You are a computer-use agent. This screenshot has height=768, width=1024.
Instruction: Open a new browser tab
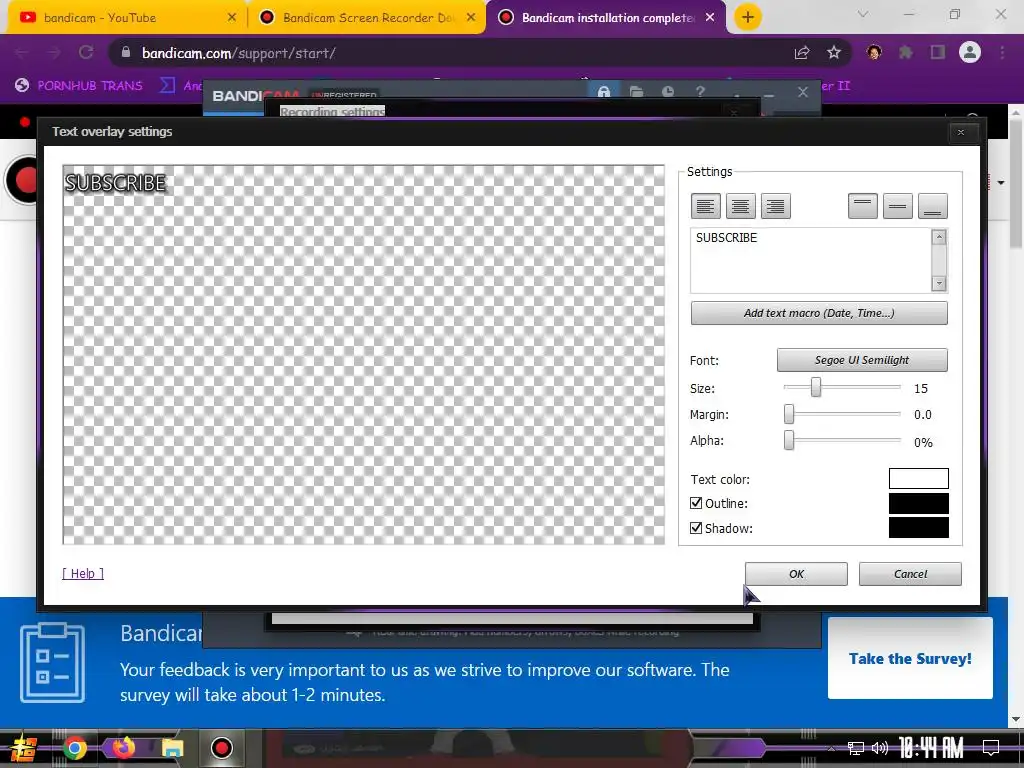[x=748, y=17]
